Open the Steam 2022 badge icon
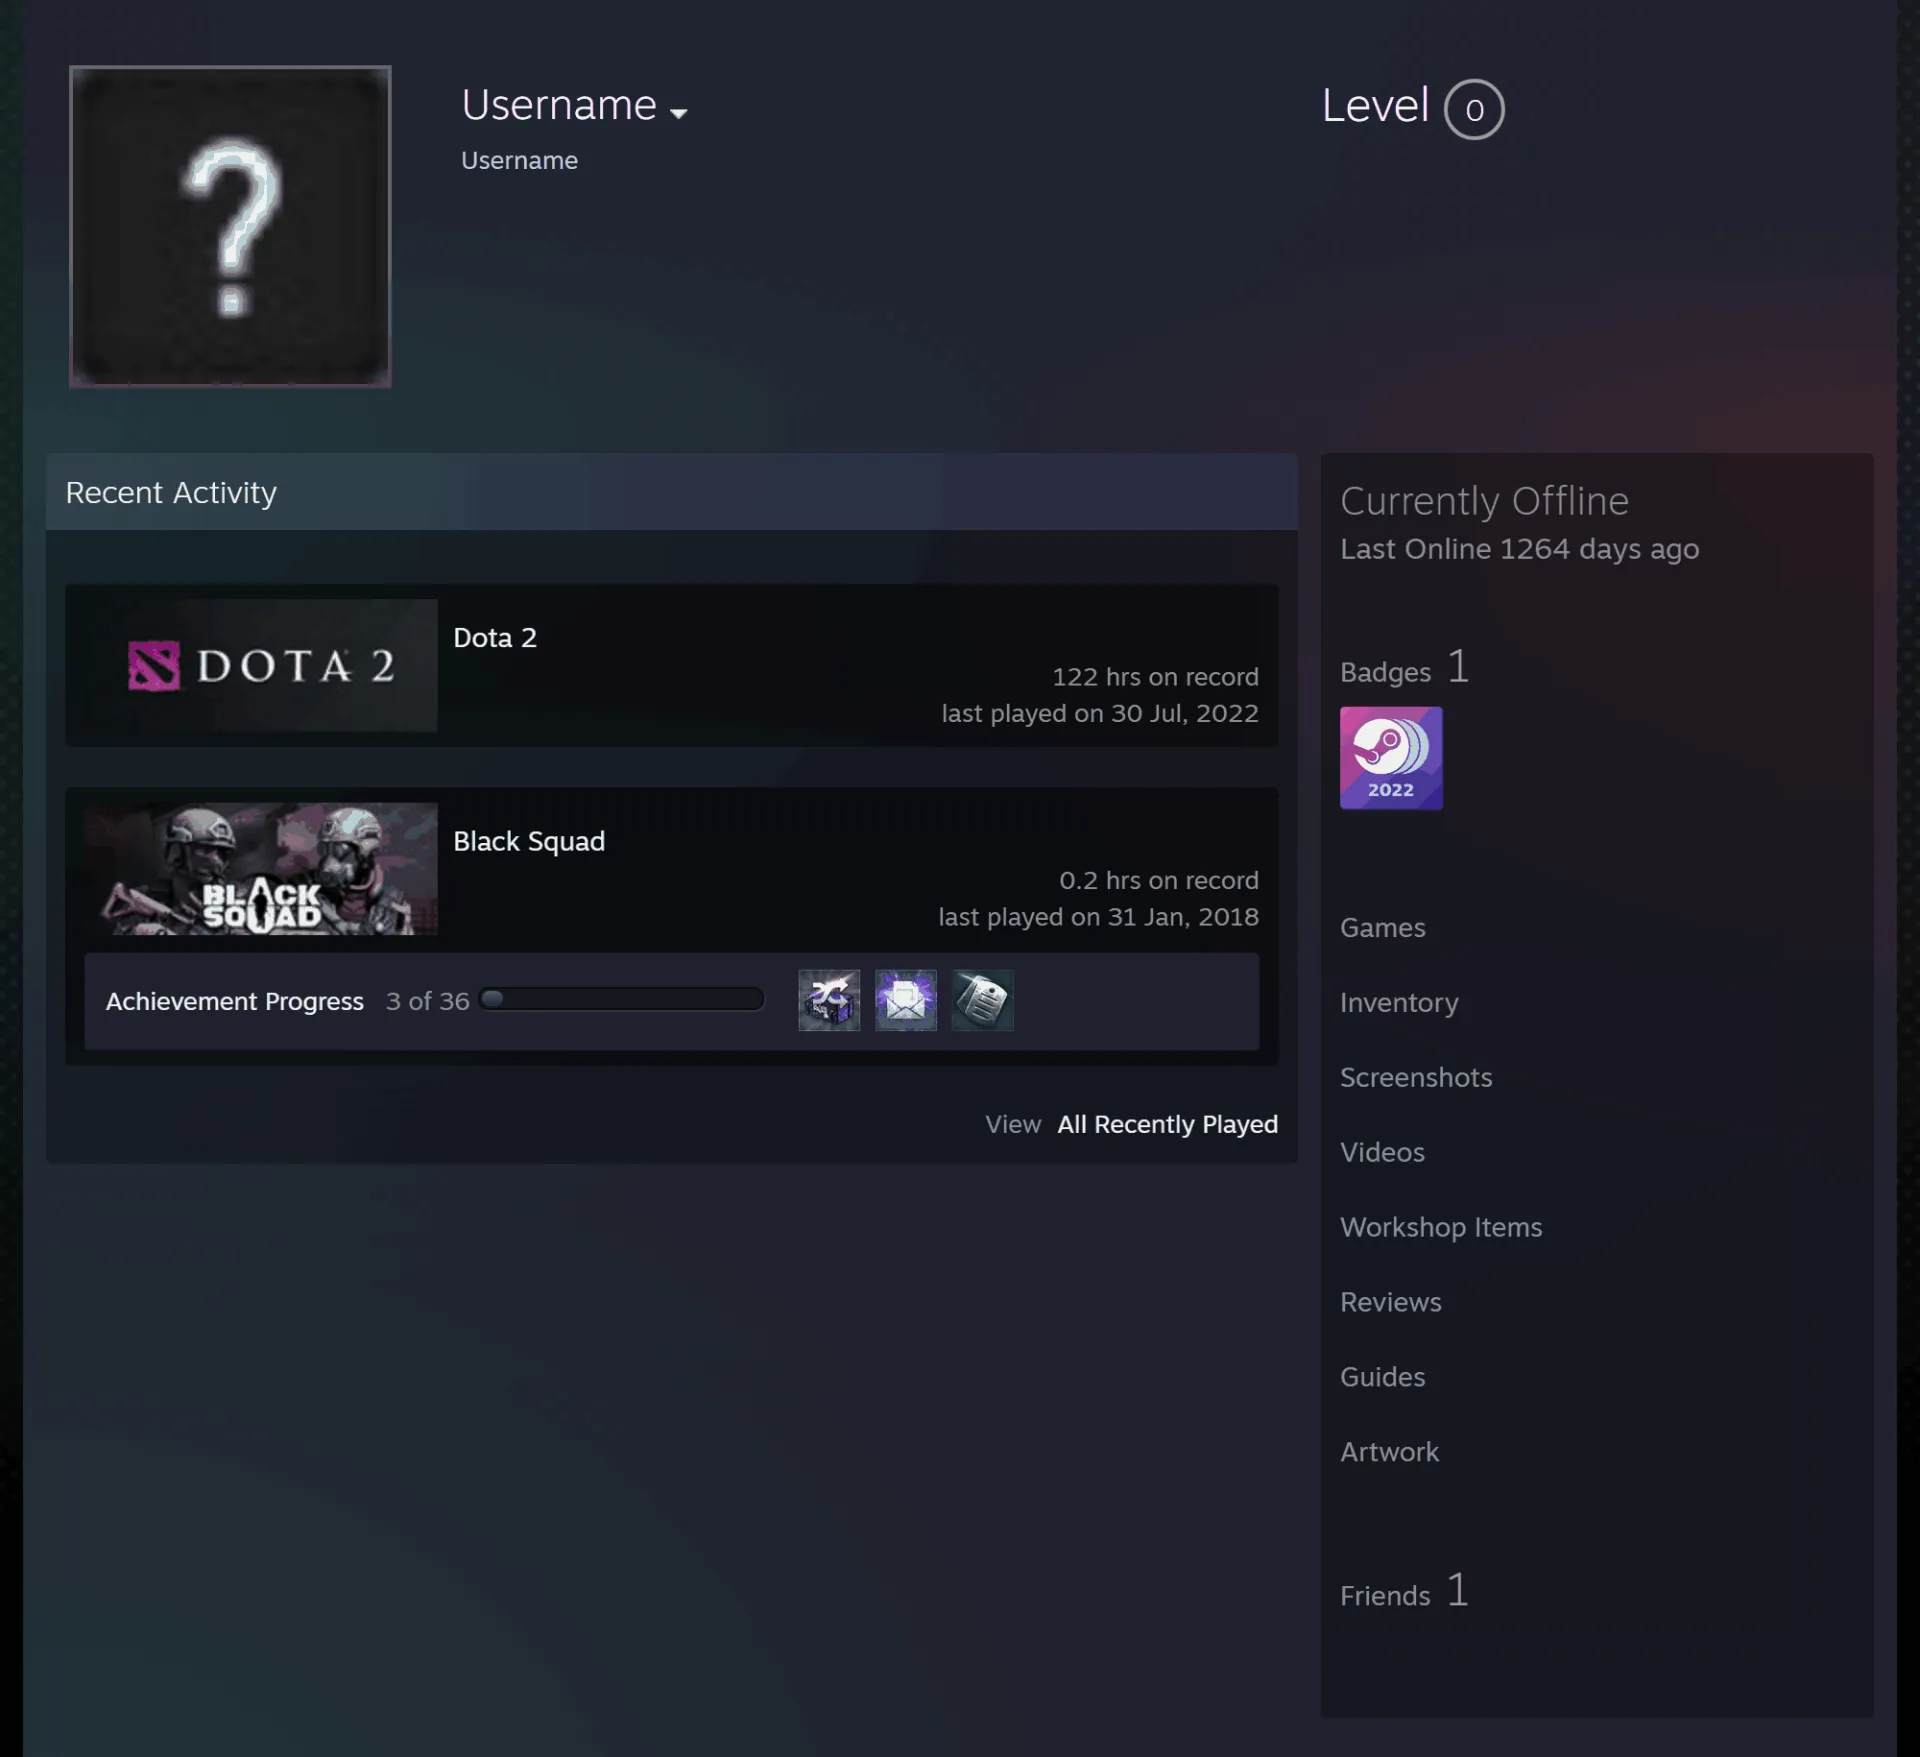The width and height of the screenshot is (1920, 1757). tap(1391, 758)
